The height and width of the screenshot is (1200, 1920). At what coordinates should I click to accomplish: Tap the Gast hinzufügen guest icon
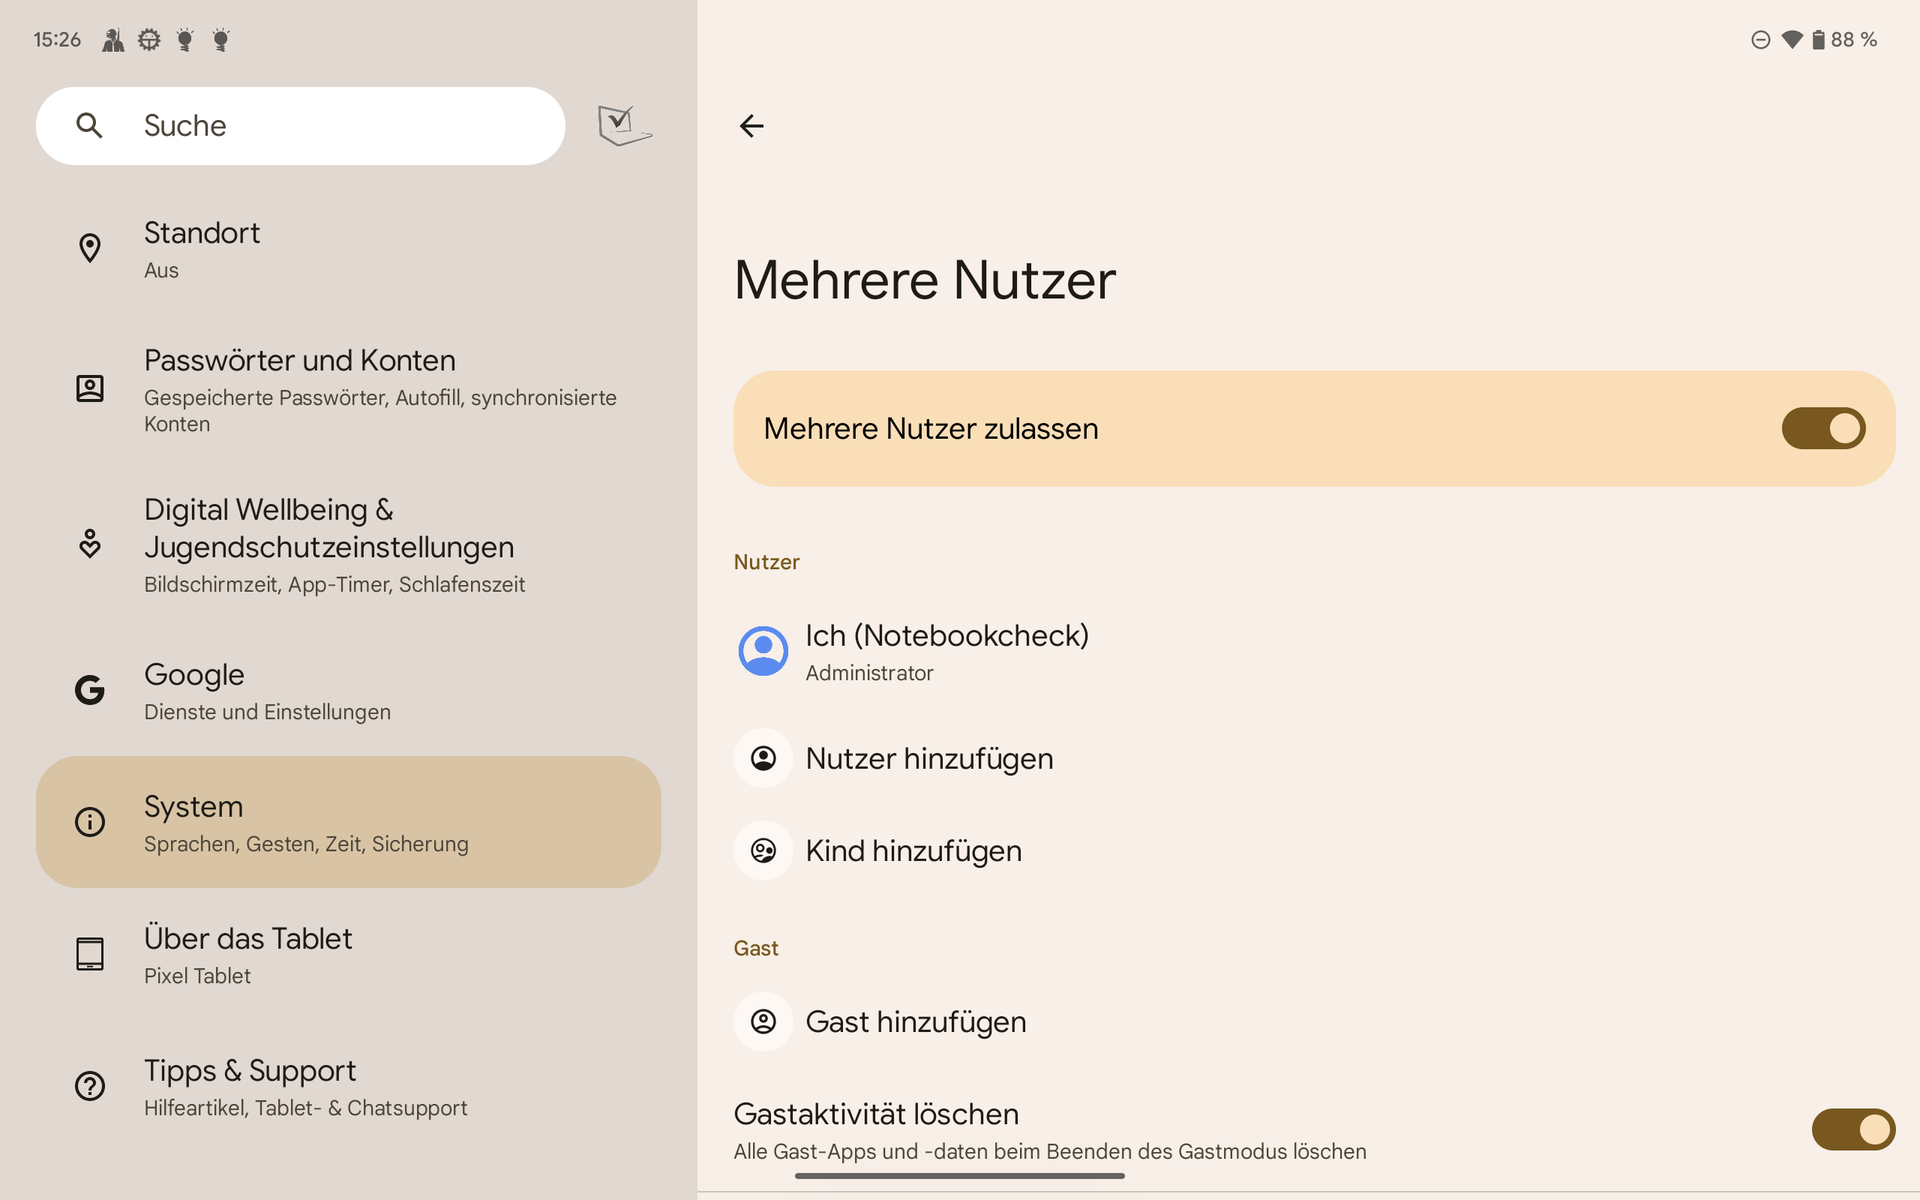click(x=763, y=1021)
